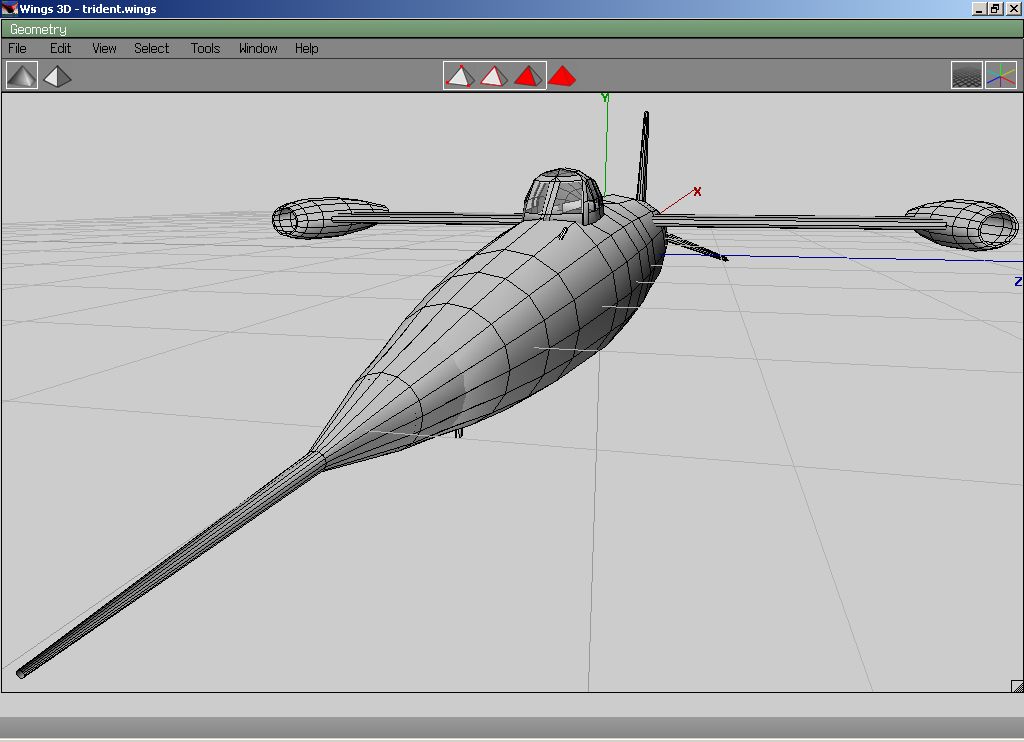Click the blue Z axis label

click(1018, 282)
